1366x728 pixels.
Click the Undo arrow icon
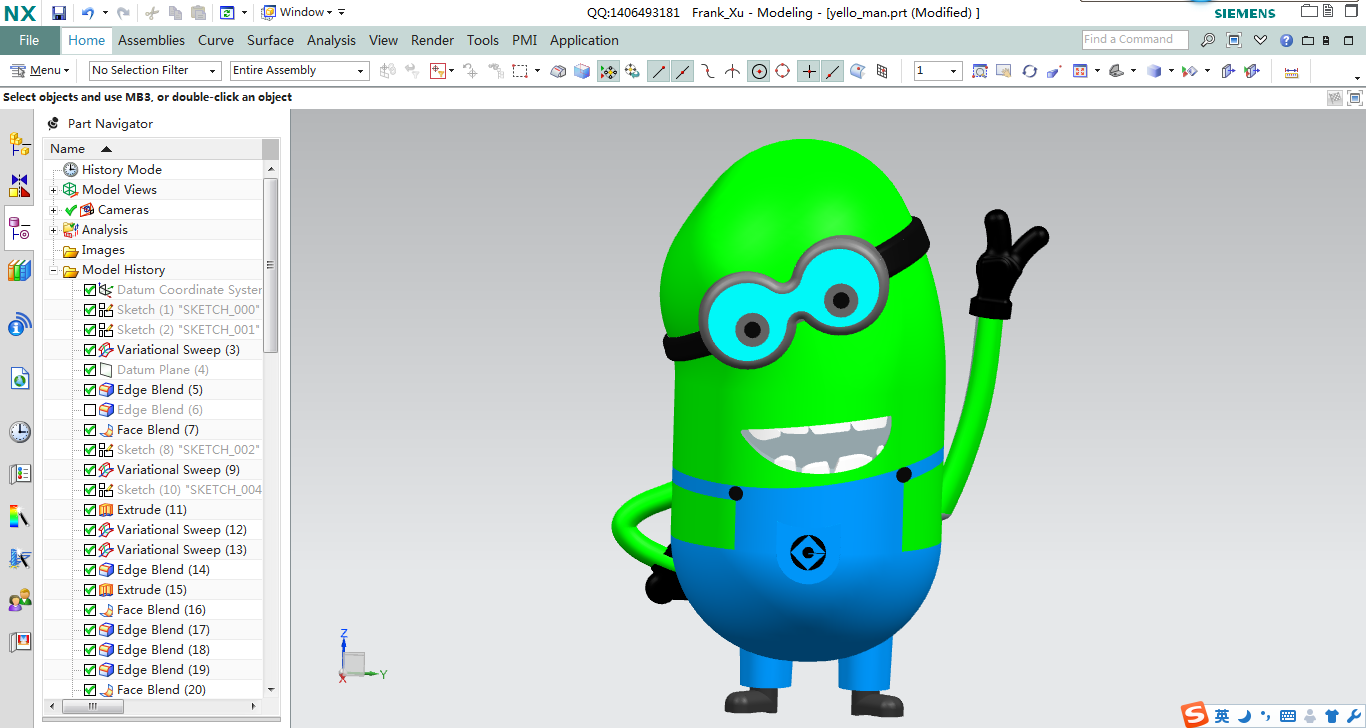pos(87,13)
